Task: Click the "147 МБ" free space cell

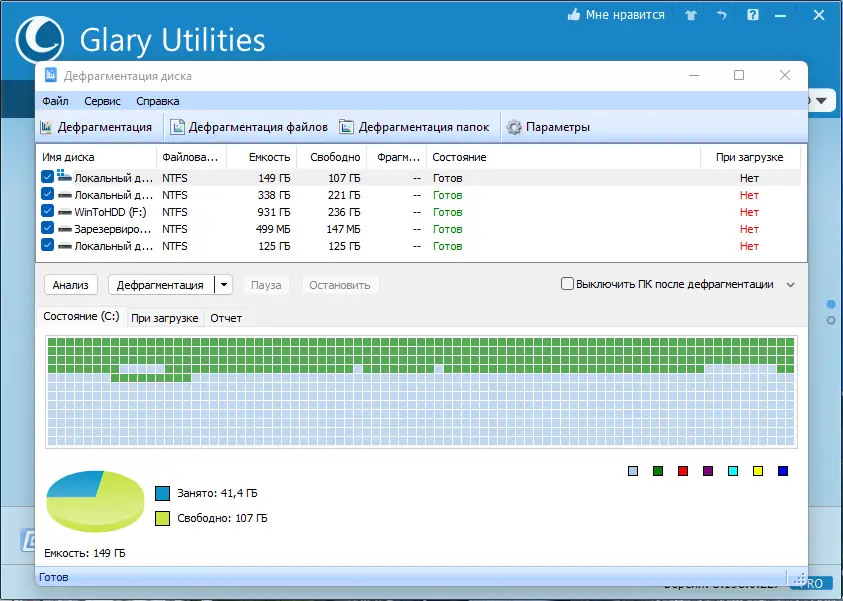Action: point(343,230)
